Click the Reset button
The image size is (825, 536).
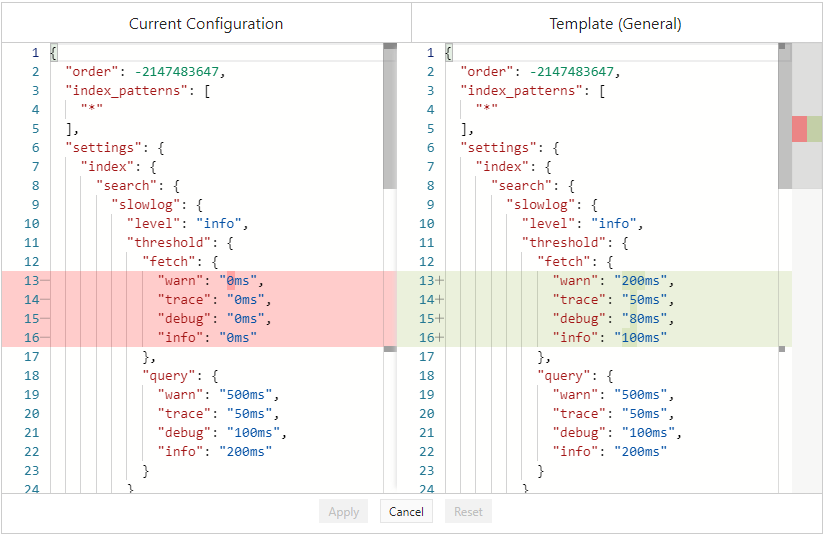pos(468,512)
